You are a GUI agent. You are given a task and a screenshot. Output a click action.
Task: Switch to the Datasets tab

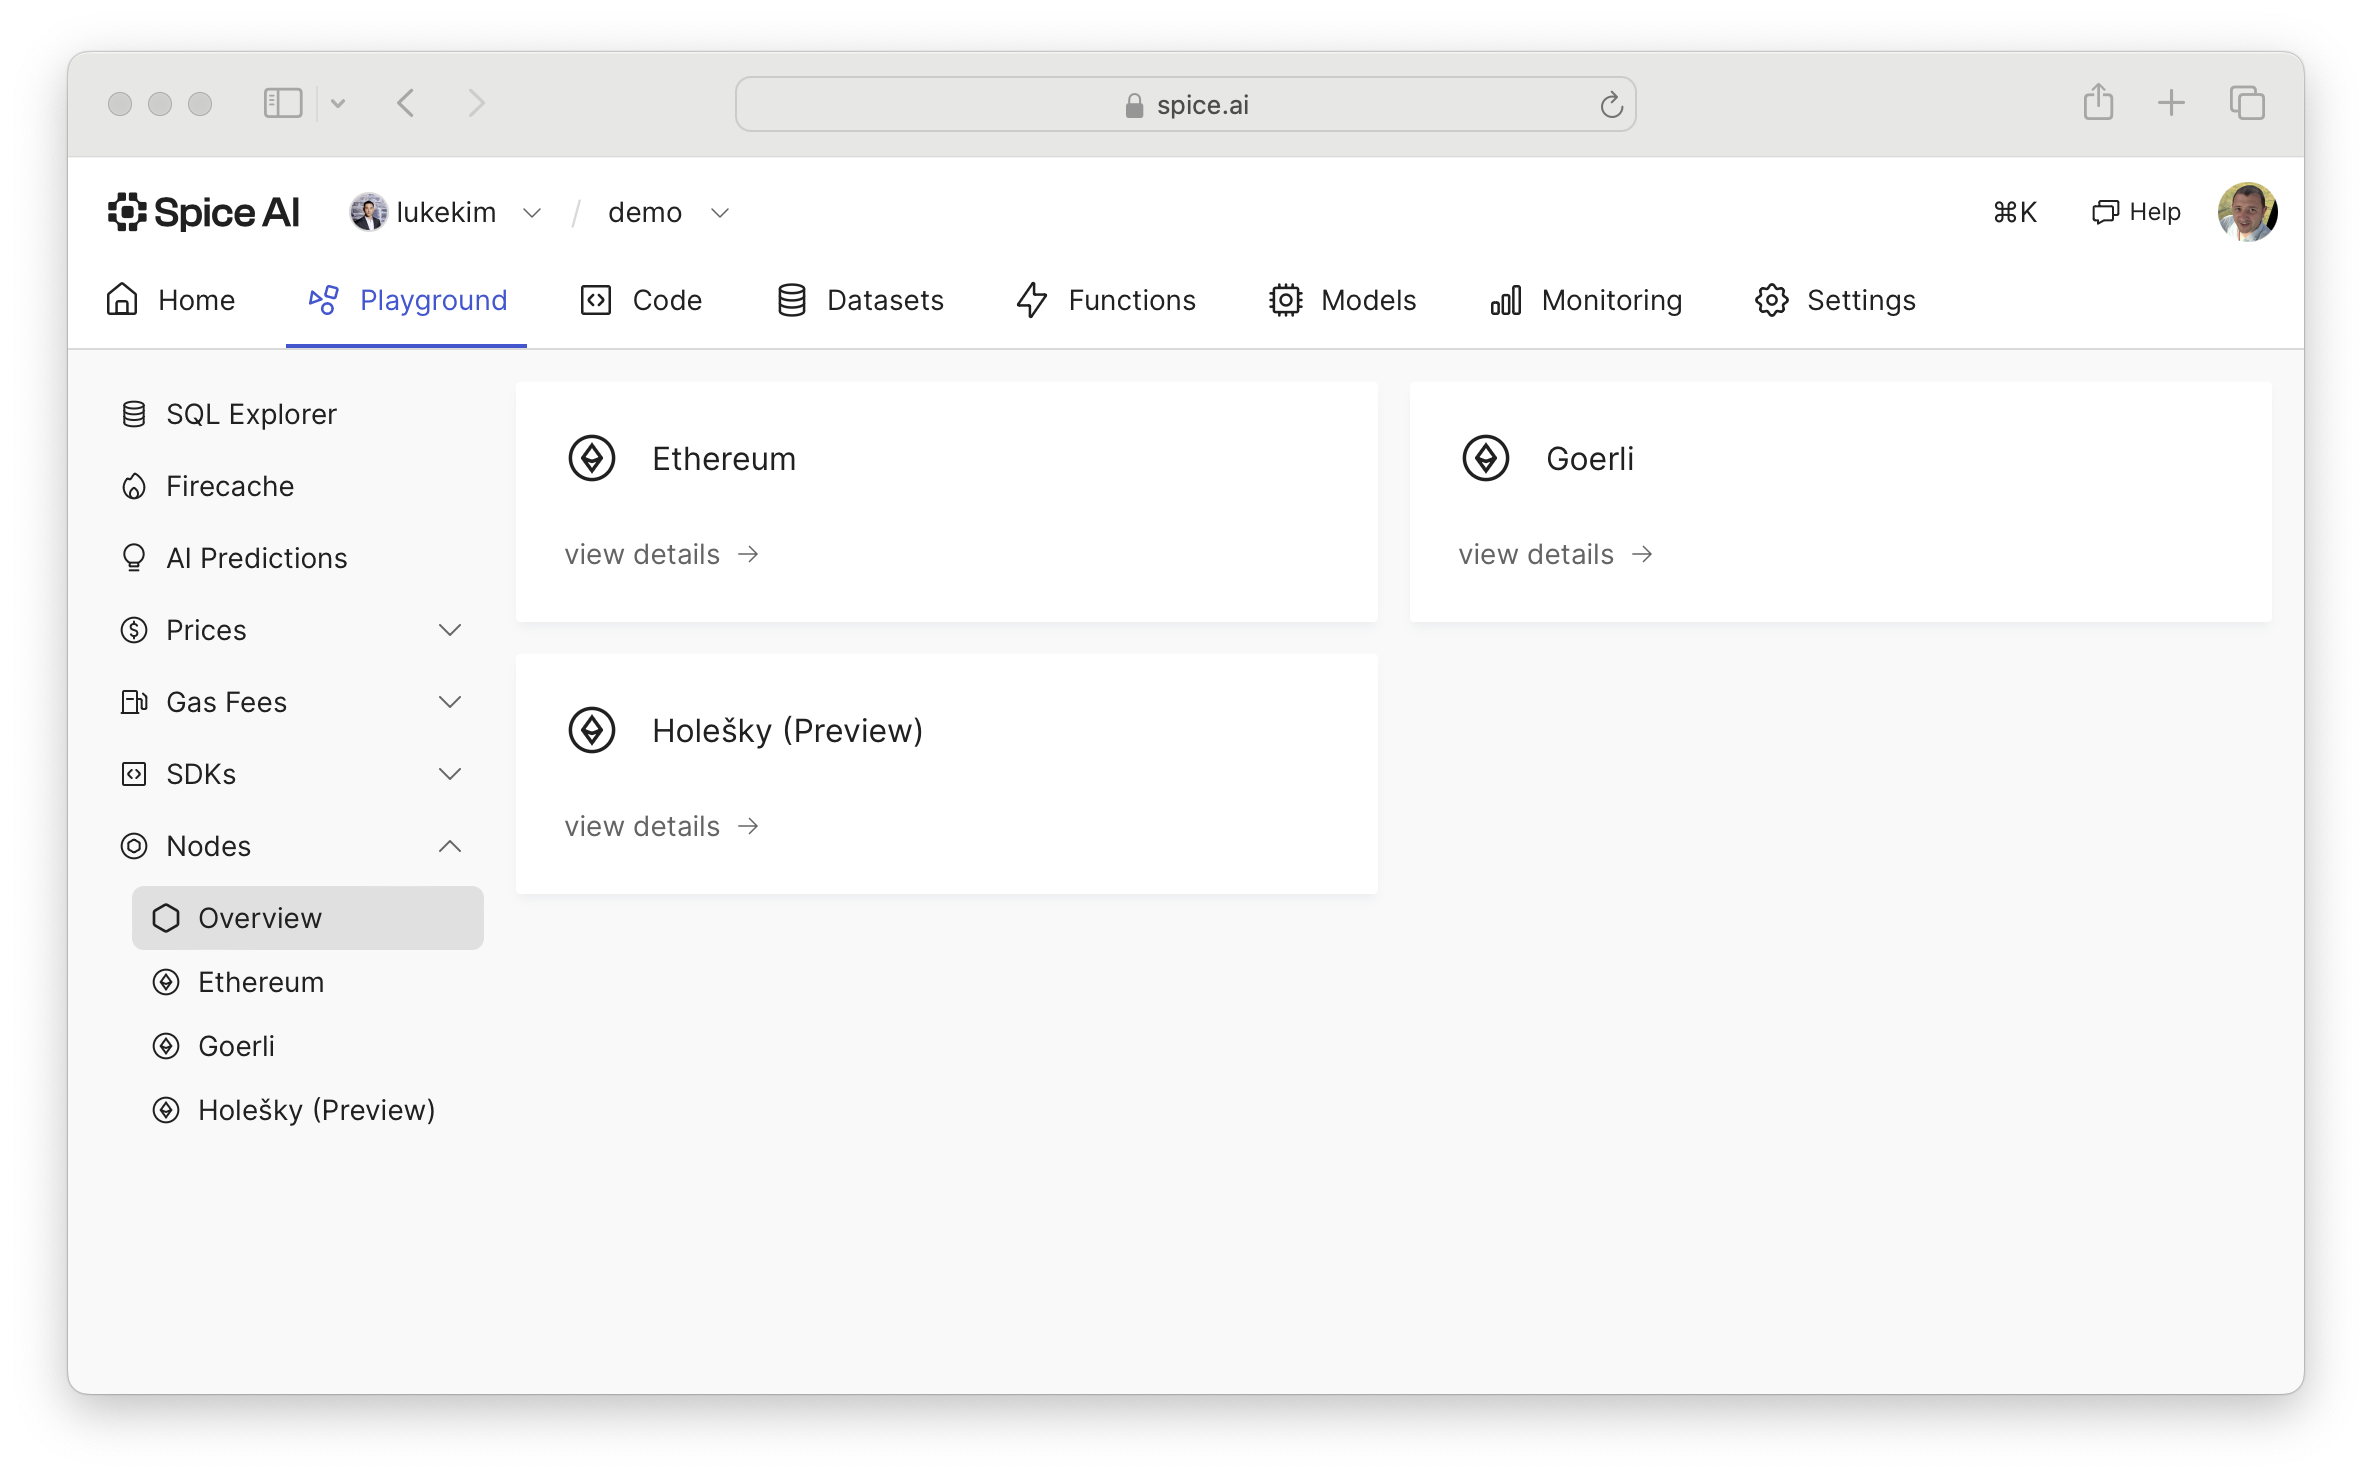[860, 300]
